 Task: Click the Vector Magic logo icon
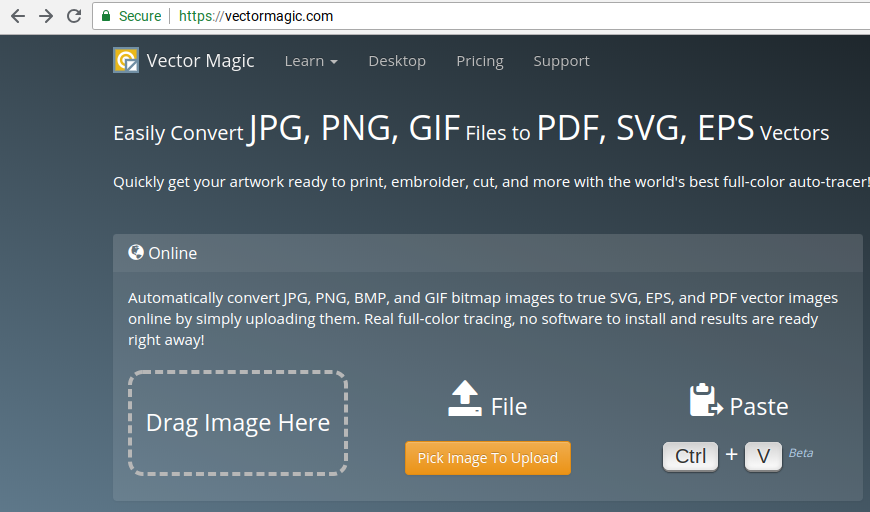(x=126, y=61)
